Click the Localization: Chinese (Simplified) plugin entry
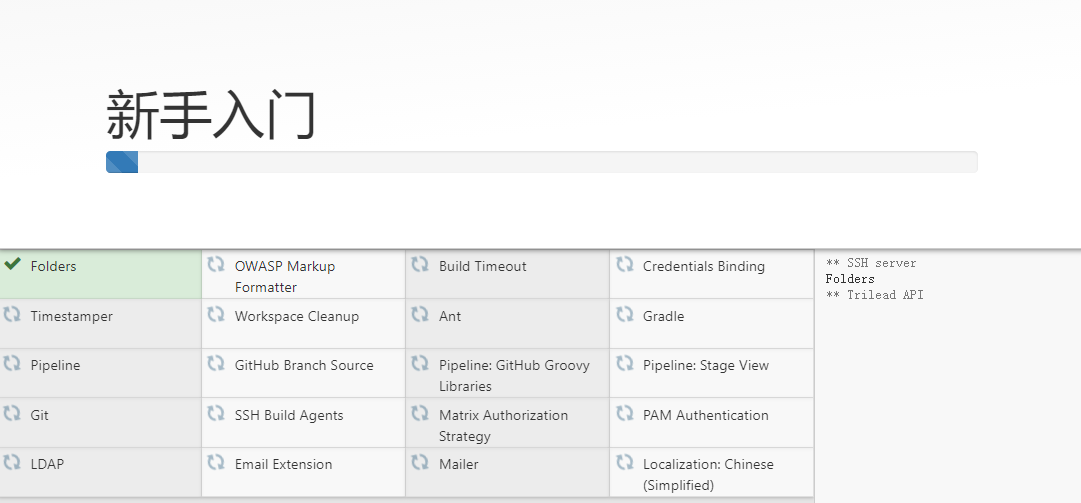This screenshot has height=503, width=1081. pos(708,474)
